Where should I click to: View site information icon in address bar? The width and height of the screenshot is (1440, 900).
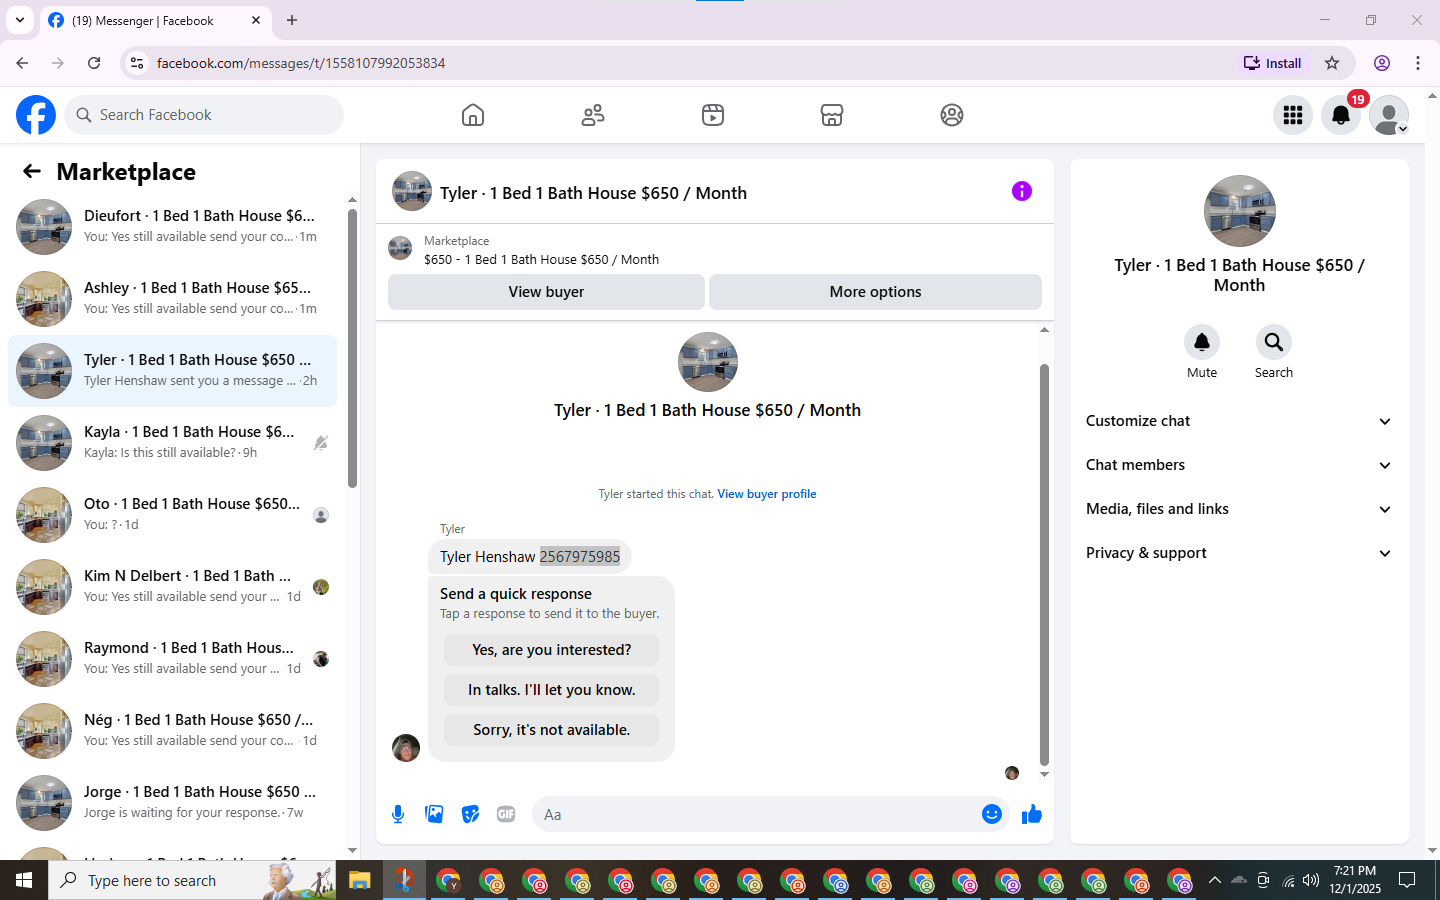(137, 63)
